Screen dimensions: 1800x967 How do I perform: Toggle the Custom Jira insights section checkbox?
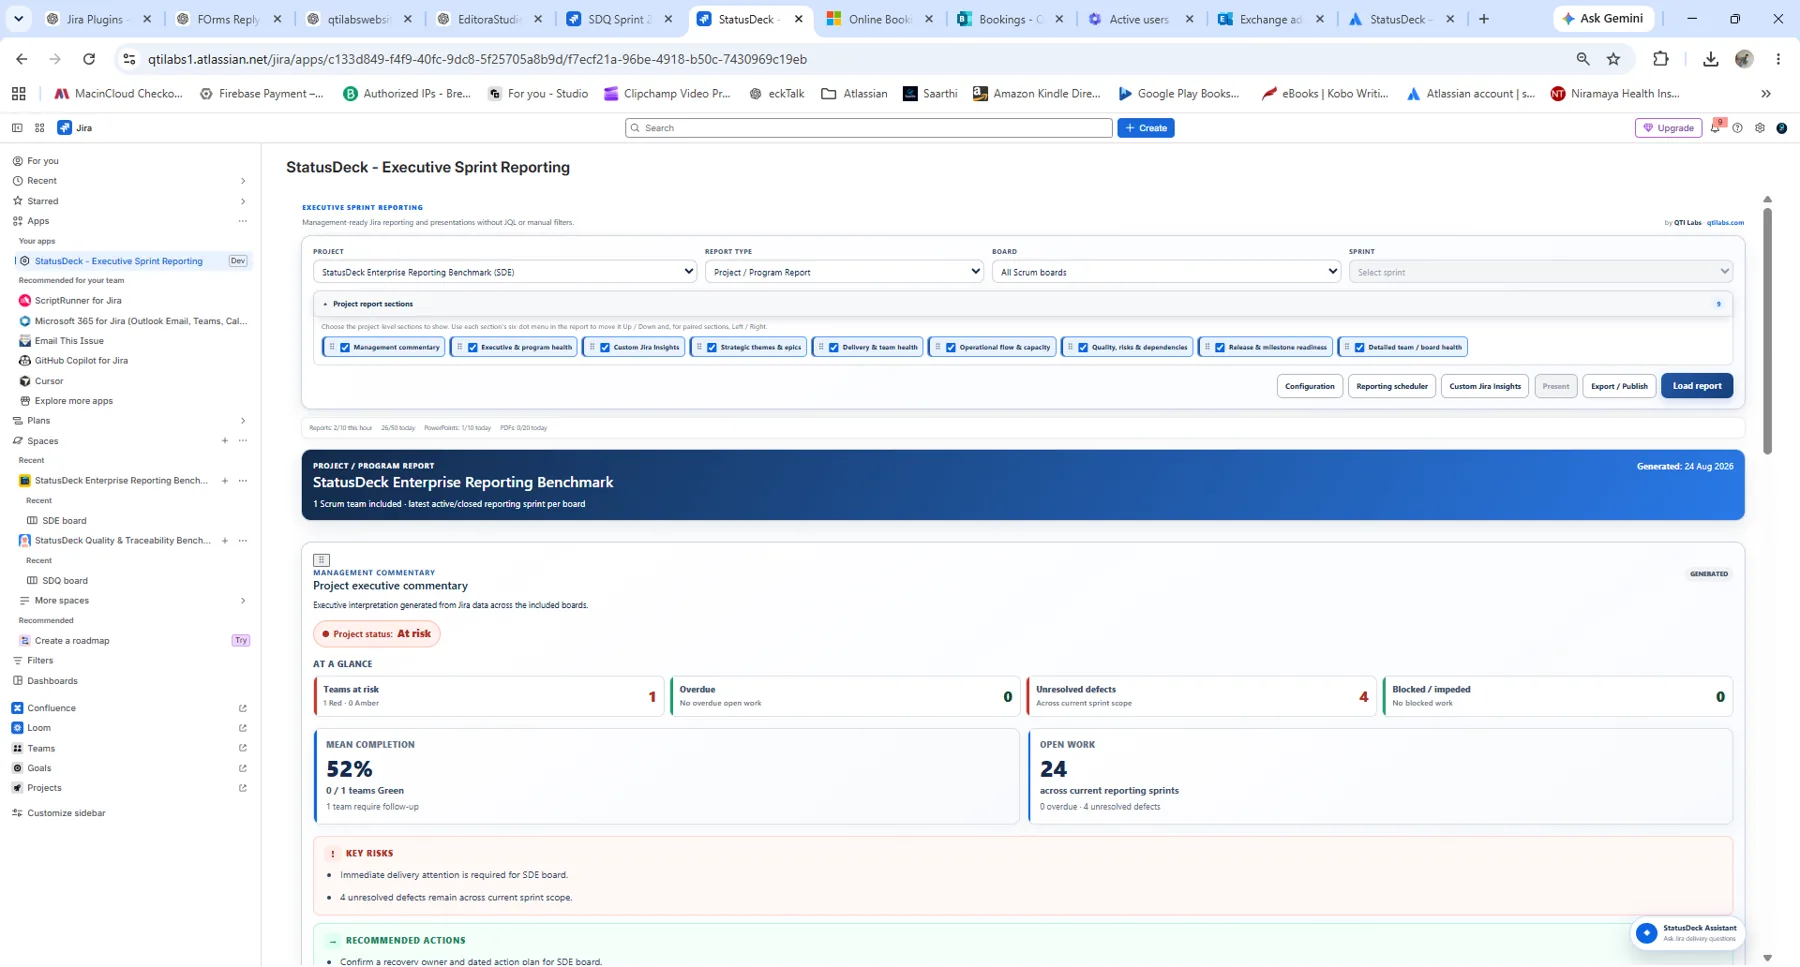coord(605,347)
